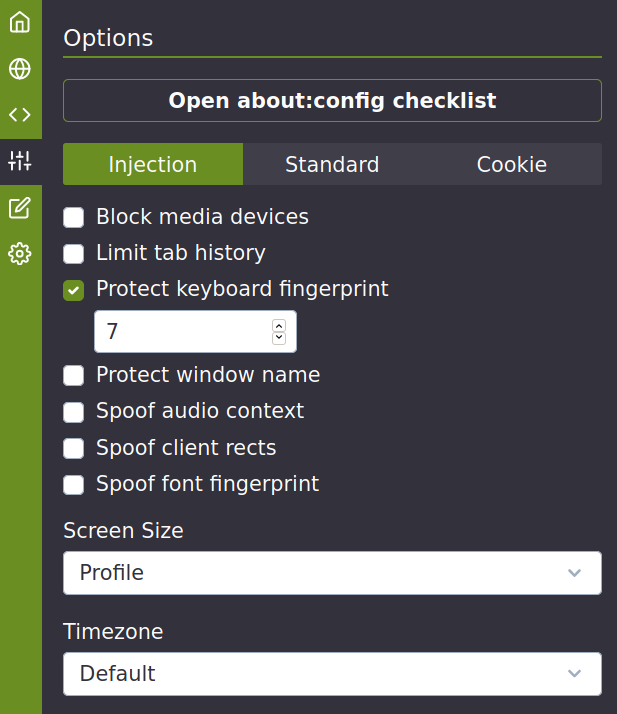Open the Home sidebar icon
Screen dimensions: 617x714
pos(20,22)
